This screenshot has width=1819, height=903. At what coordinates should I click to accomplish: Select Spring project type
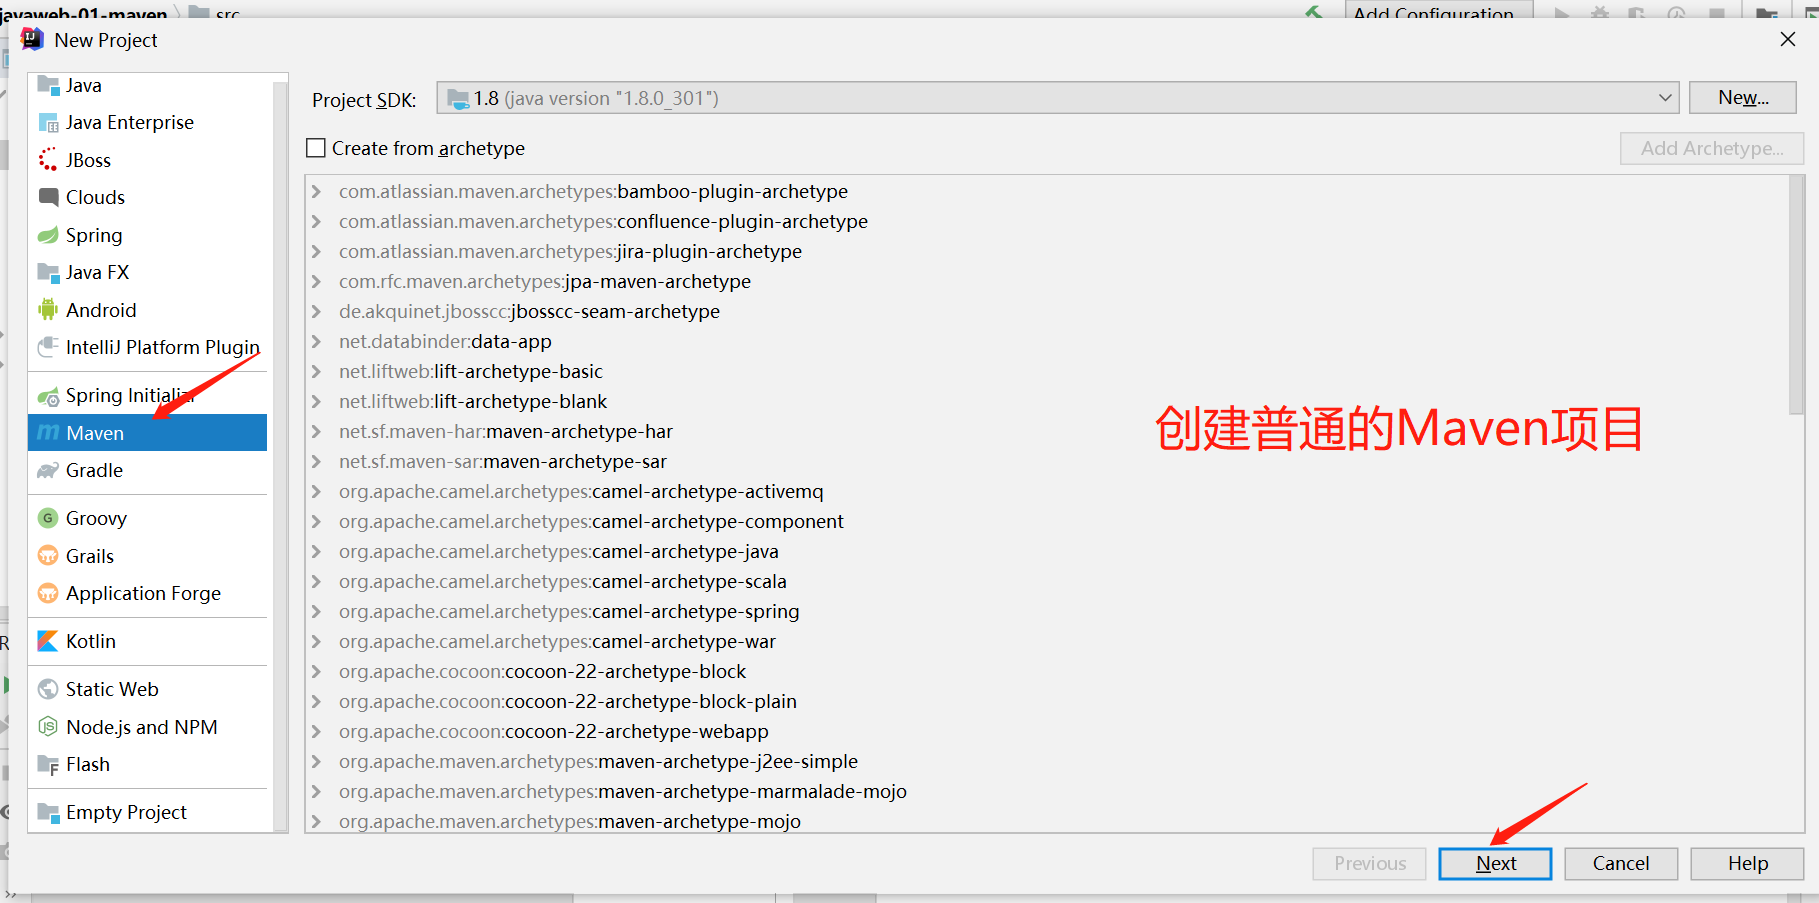pyautogui.click(x=148, y=235)
